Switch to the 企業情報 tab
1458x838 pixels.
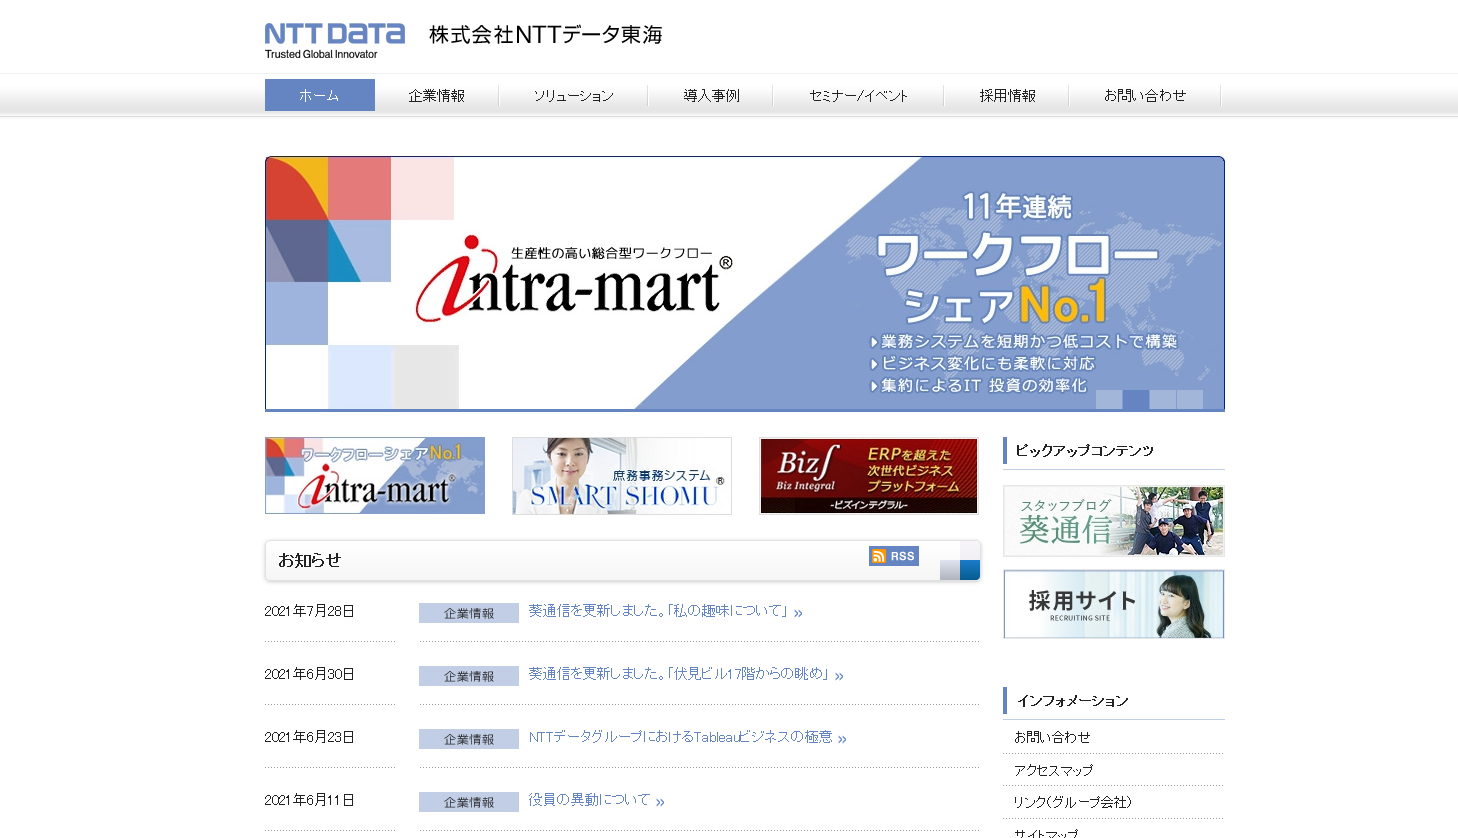436,95
